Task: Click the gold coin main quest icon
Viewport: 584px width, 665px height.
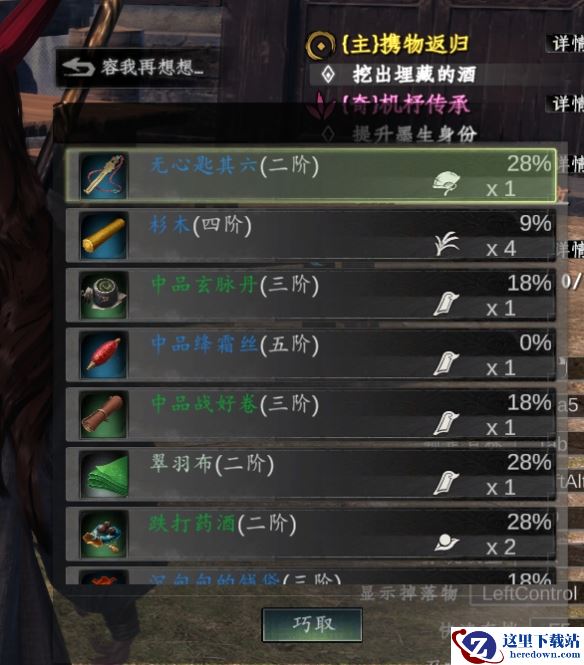Action: [320, 45]
